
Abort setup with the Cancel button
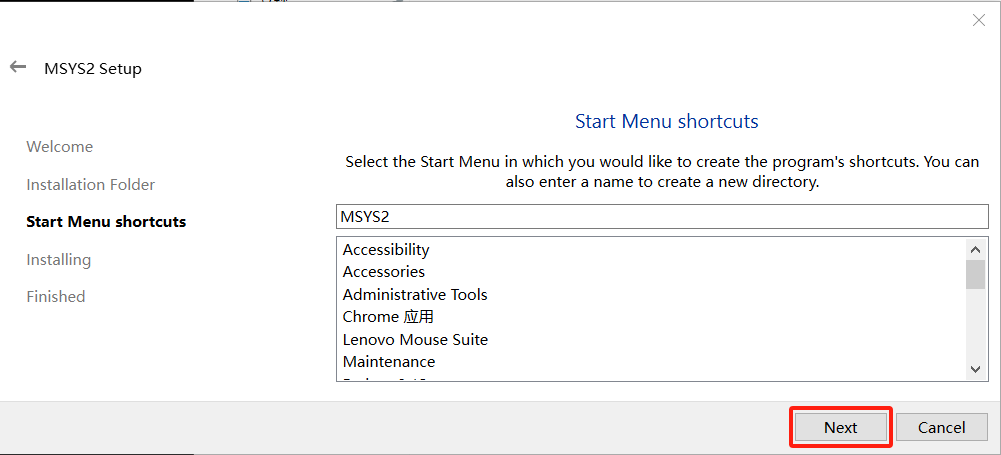click(942, 427)
